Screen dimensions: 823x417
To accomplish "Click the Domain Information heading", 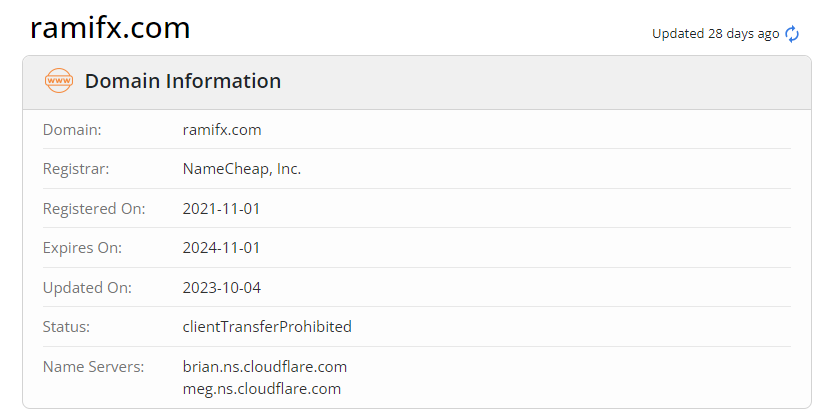I will (x=183, y=81).
